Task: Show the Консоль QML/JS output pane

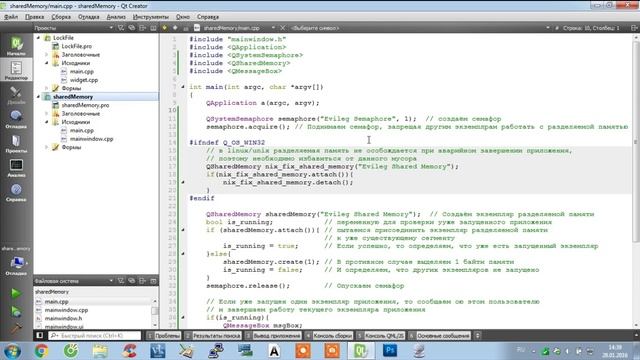Action: coord(381,336)
